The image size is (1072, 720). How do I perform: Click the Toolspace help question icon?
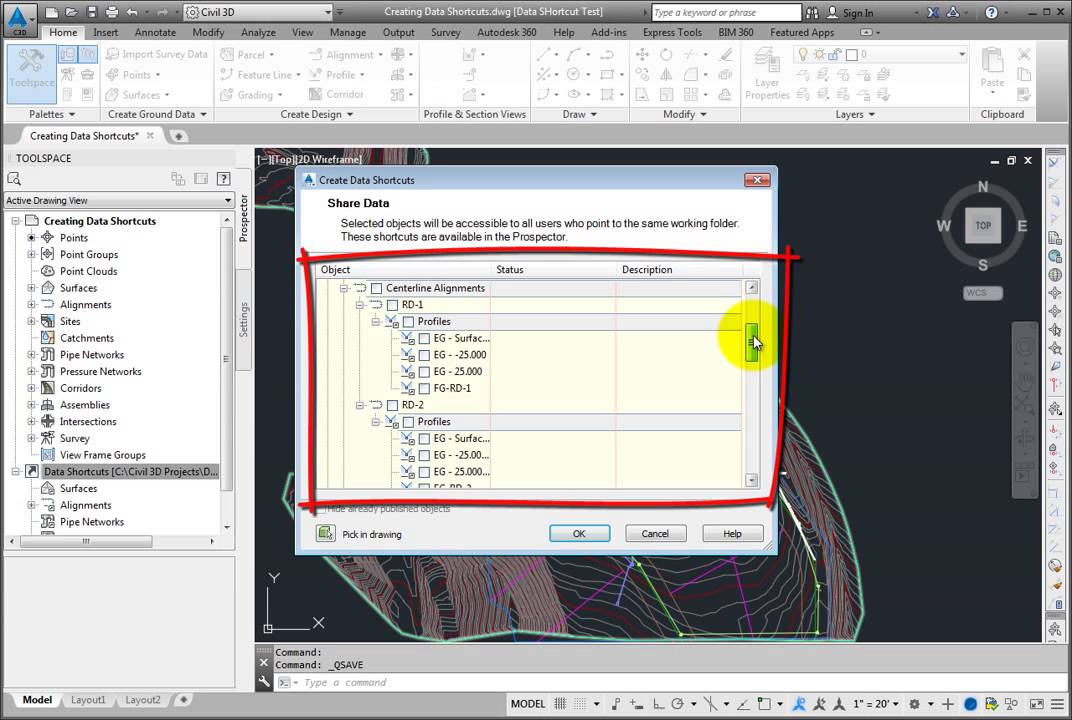[x=223, y=178]
